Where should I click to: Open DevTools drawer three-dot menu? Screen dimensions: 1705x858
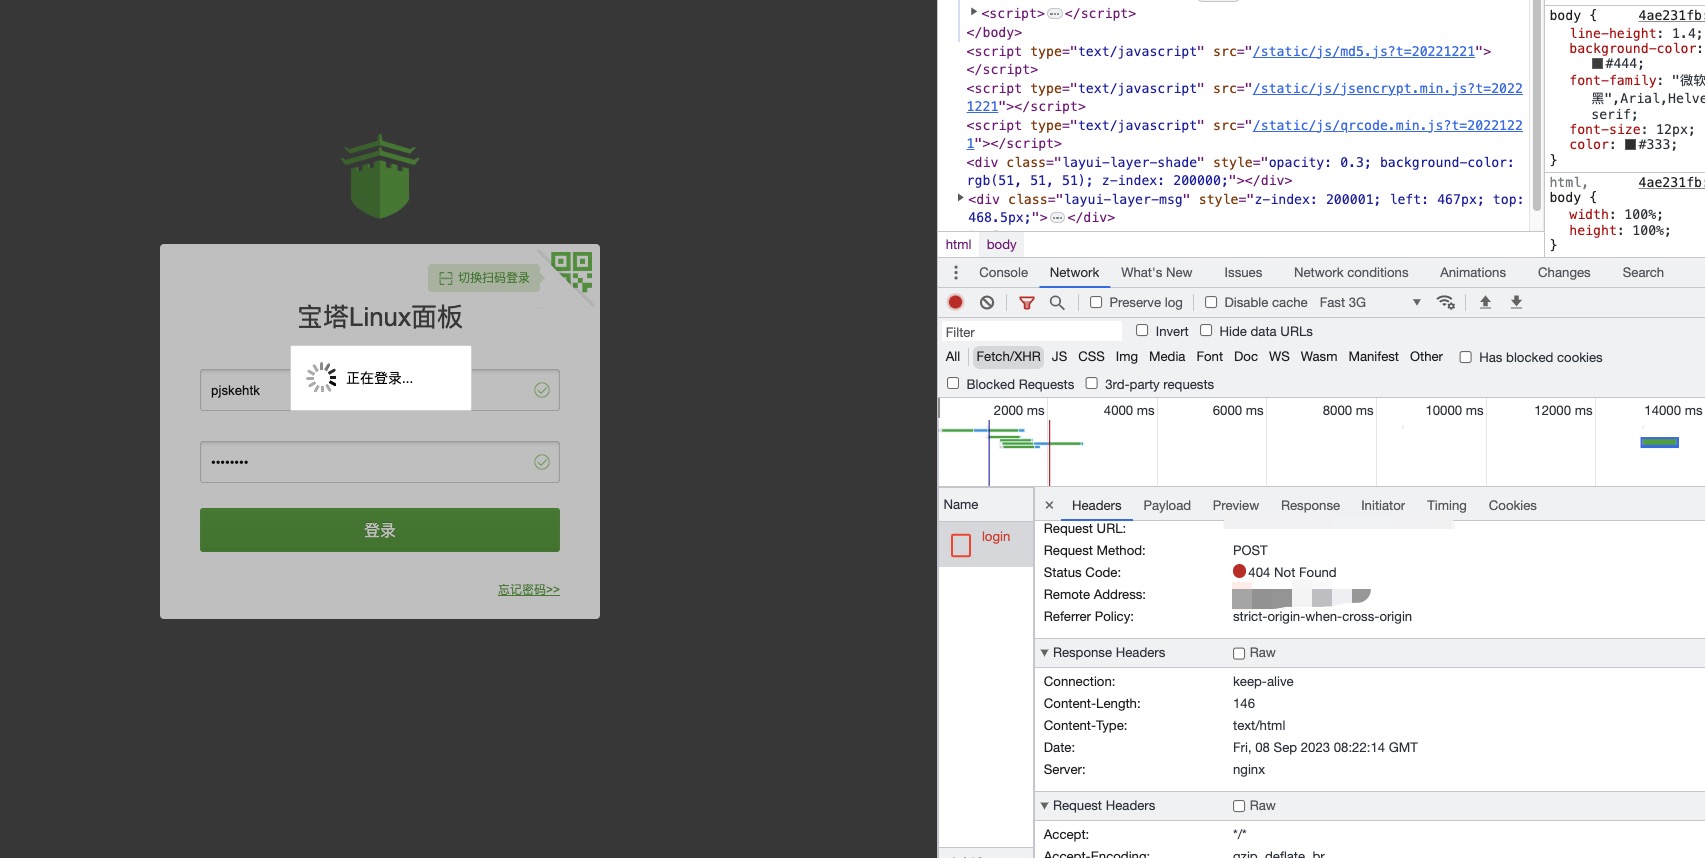(x=956, y=272)
